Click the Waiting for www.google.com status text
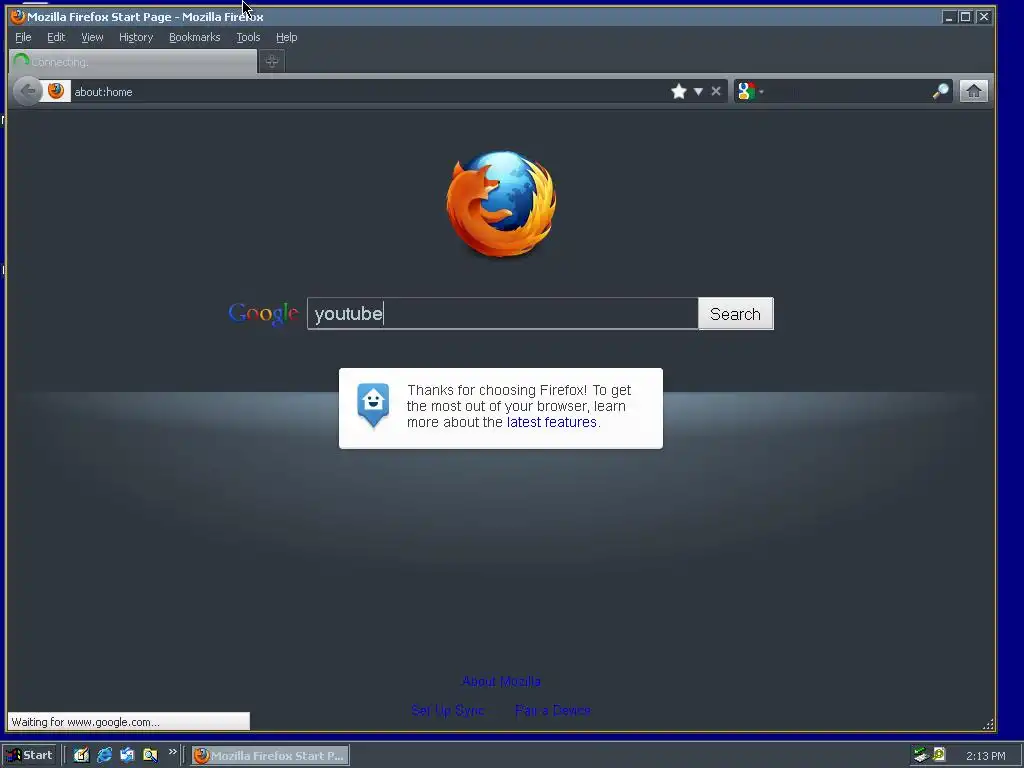 [x=86, y=722]
